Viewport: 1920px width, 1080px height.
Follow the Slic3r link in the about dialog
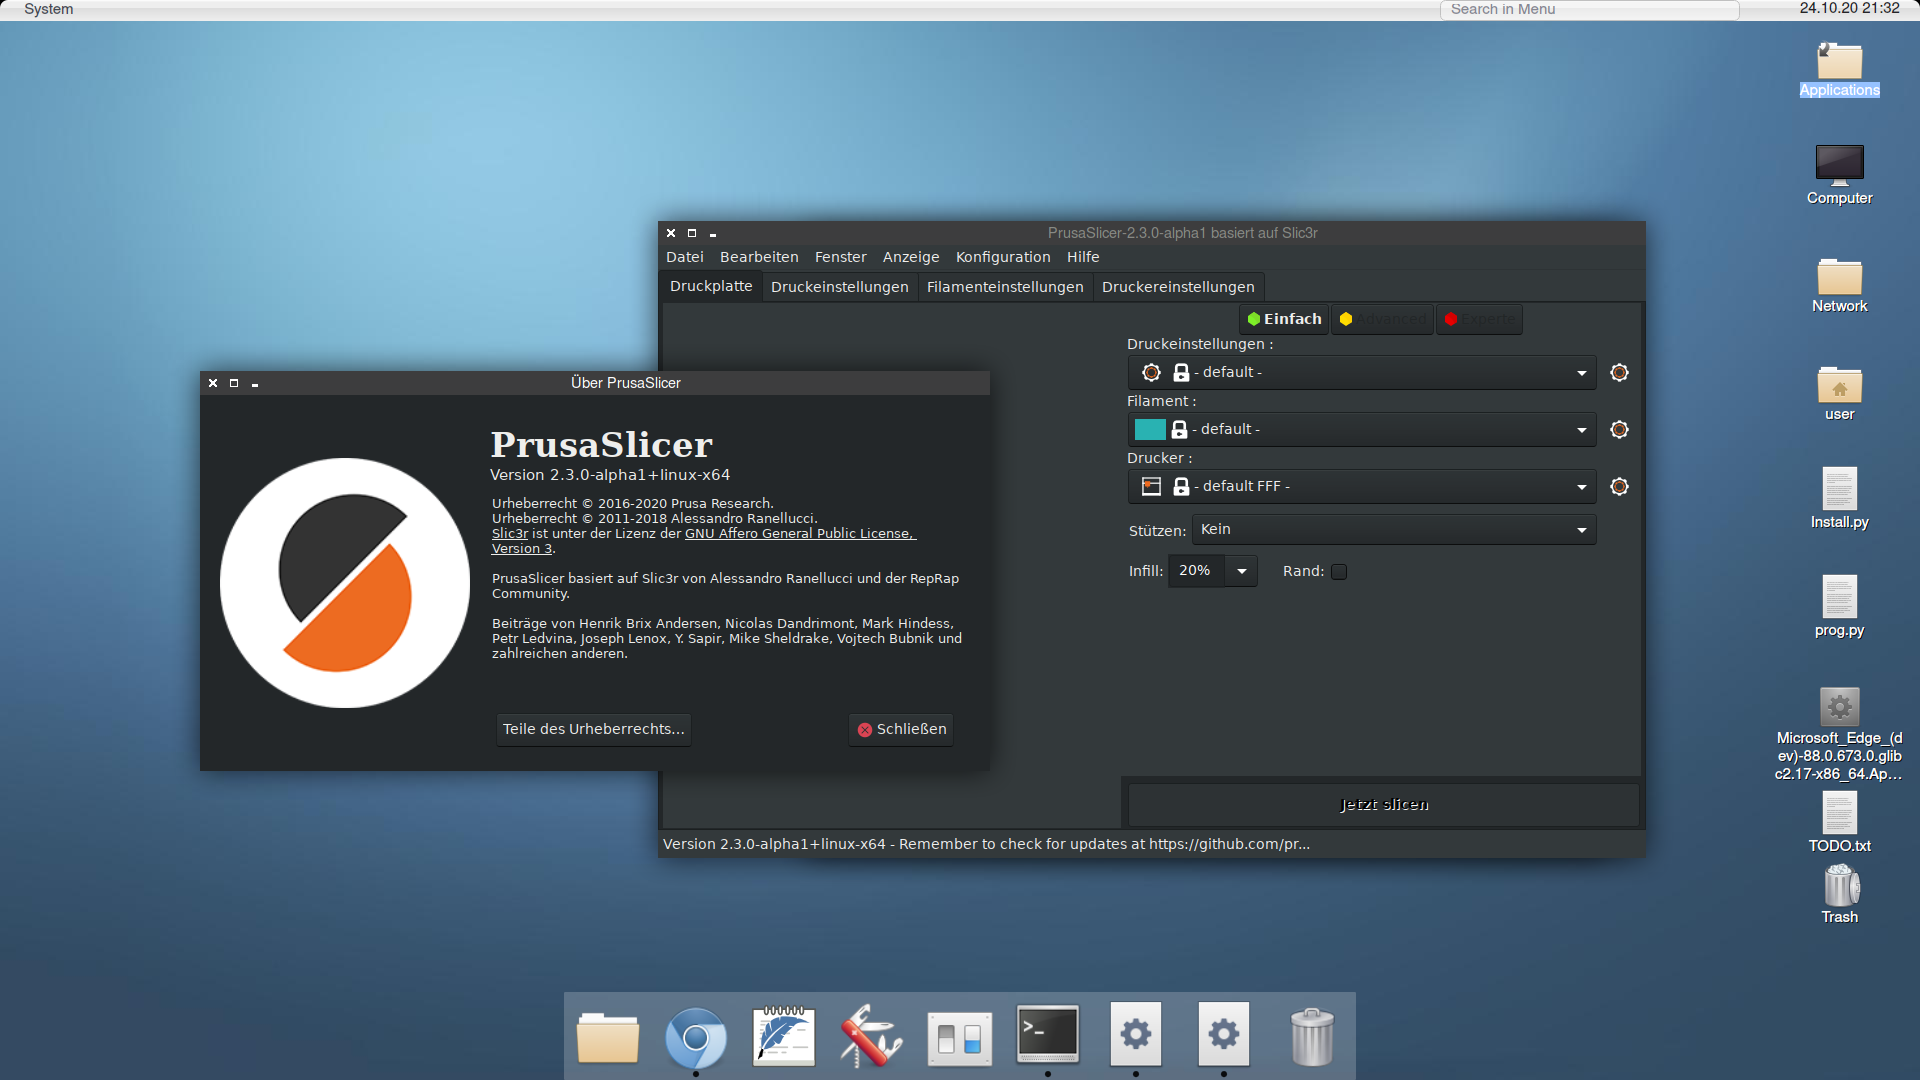coord(510,534)
